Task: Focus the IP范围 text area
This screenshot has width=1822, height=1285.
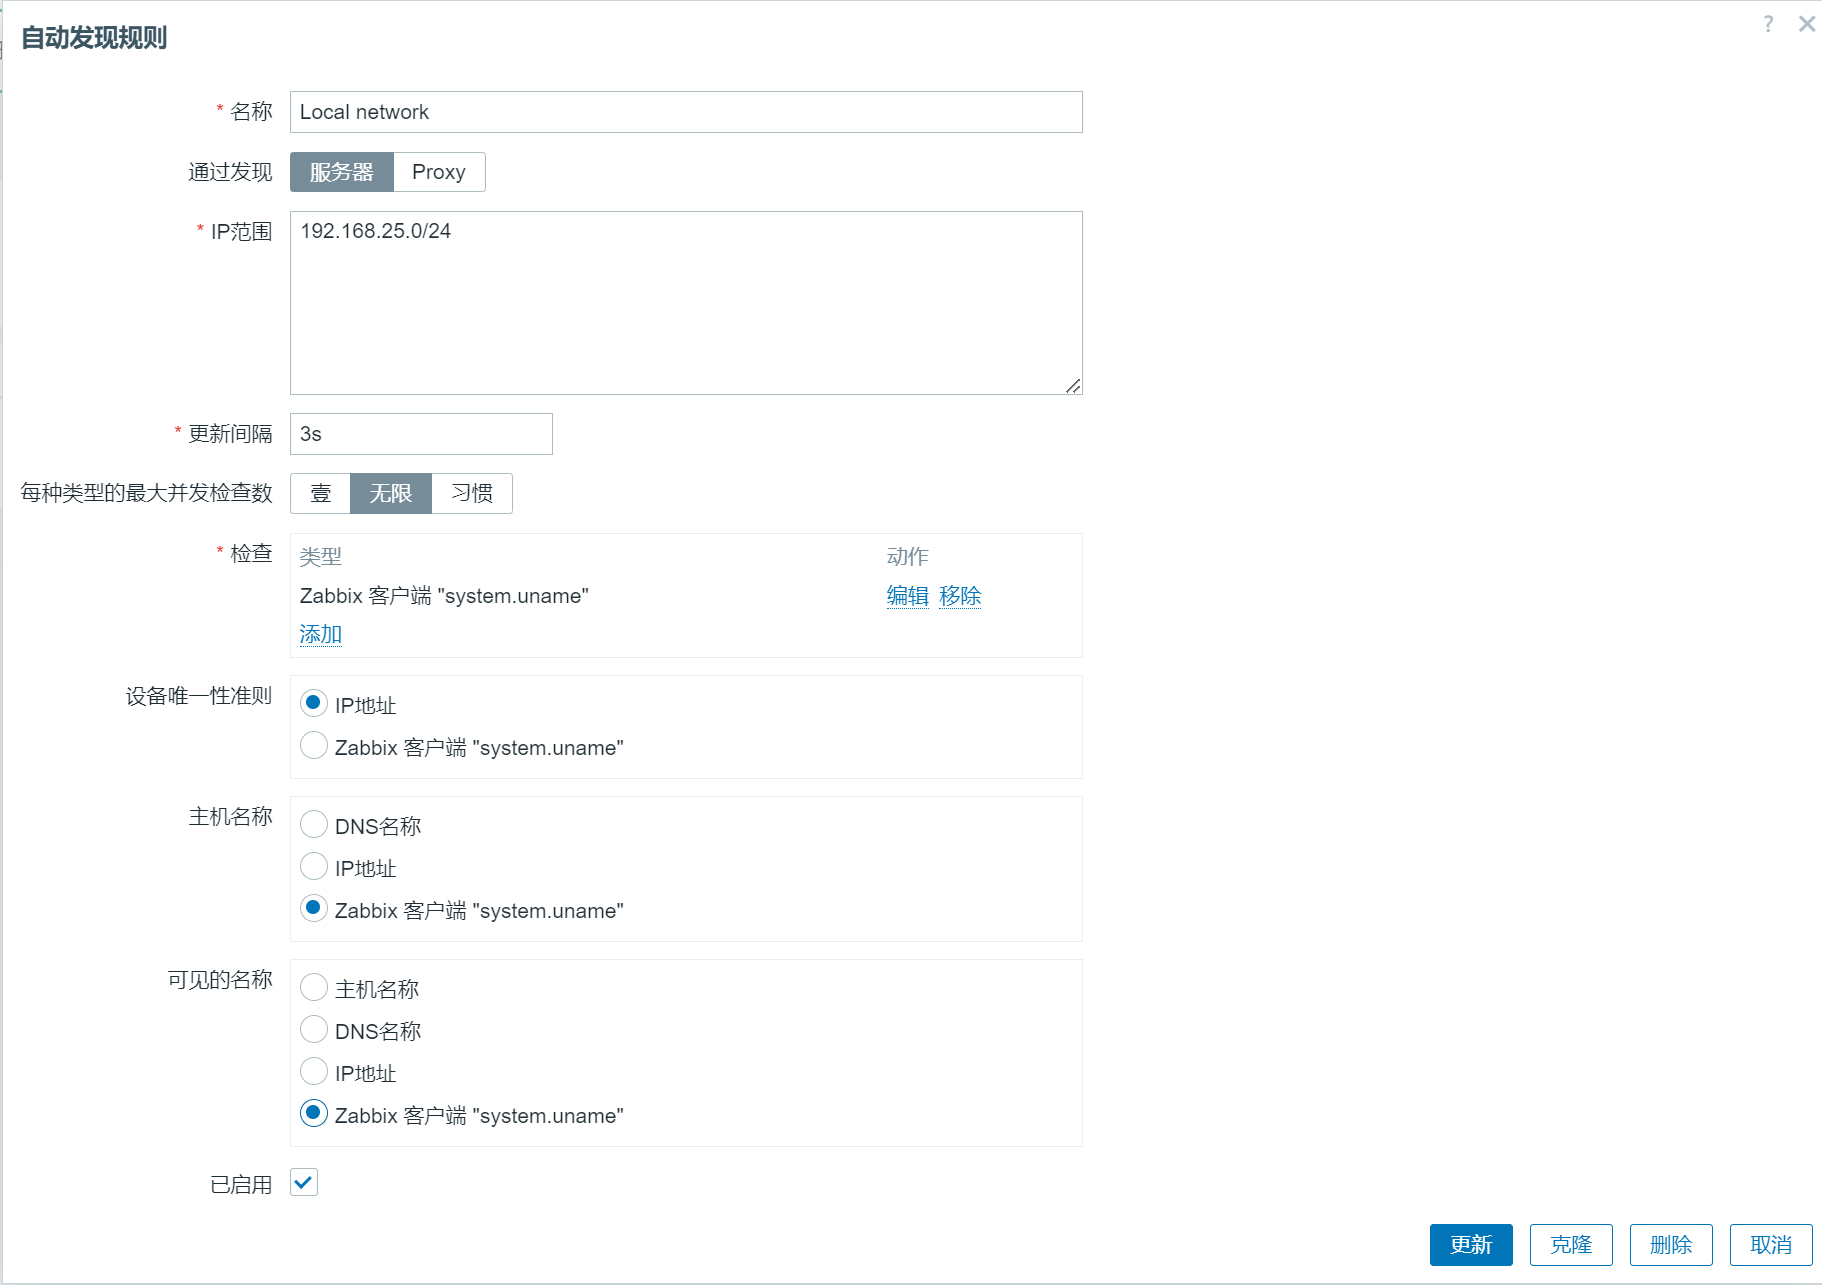Action: (x=686, y=303)
